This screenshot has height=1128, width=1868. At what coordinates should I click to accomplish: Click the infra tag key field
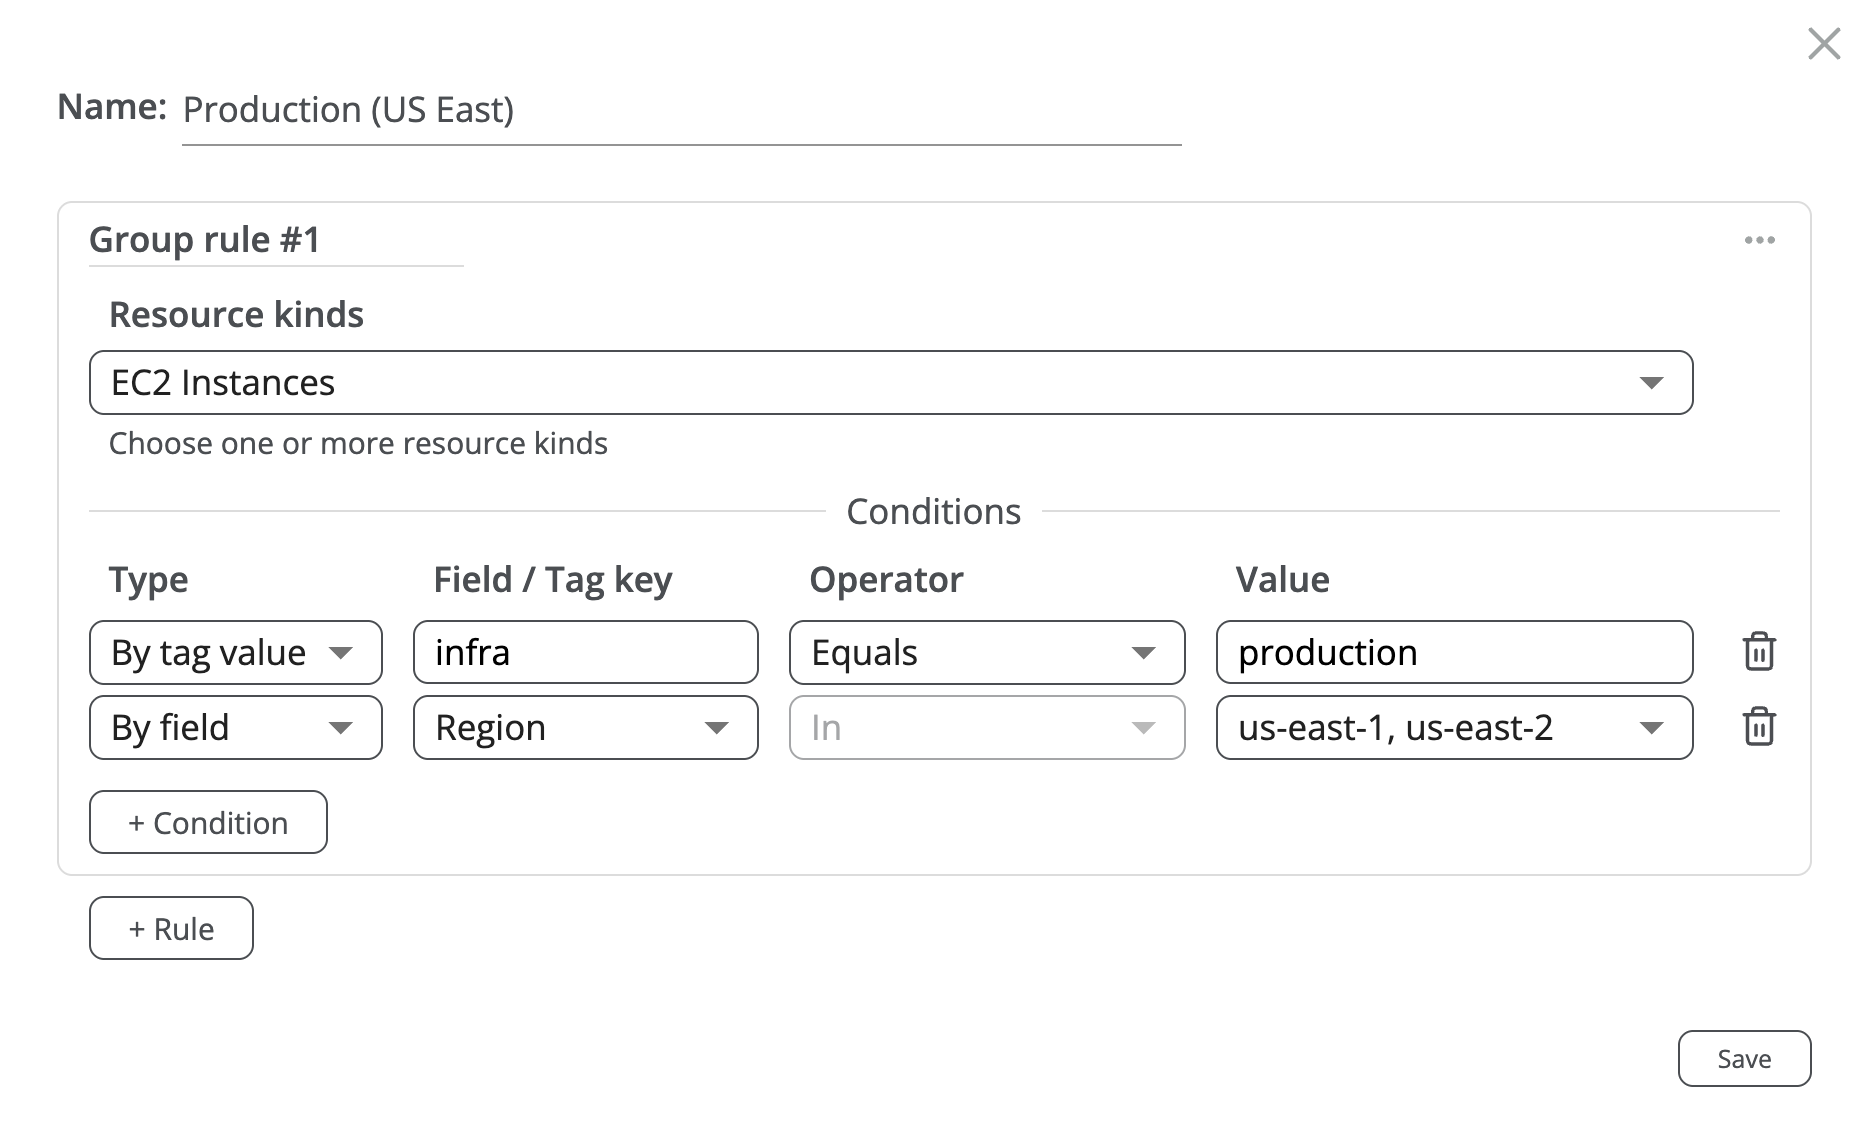(x=585, y=653)
